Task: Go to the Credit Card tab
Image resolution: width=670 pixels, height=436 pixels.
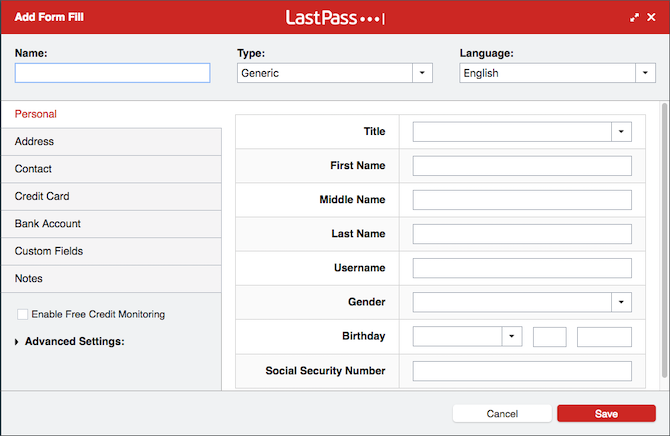Action: pos(111,196)
